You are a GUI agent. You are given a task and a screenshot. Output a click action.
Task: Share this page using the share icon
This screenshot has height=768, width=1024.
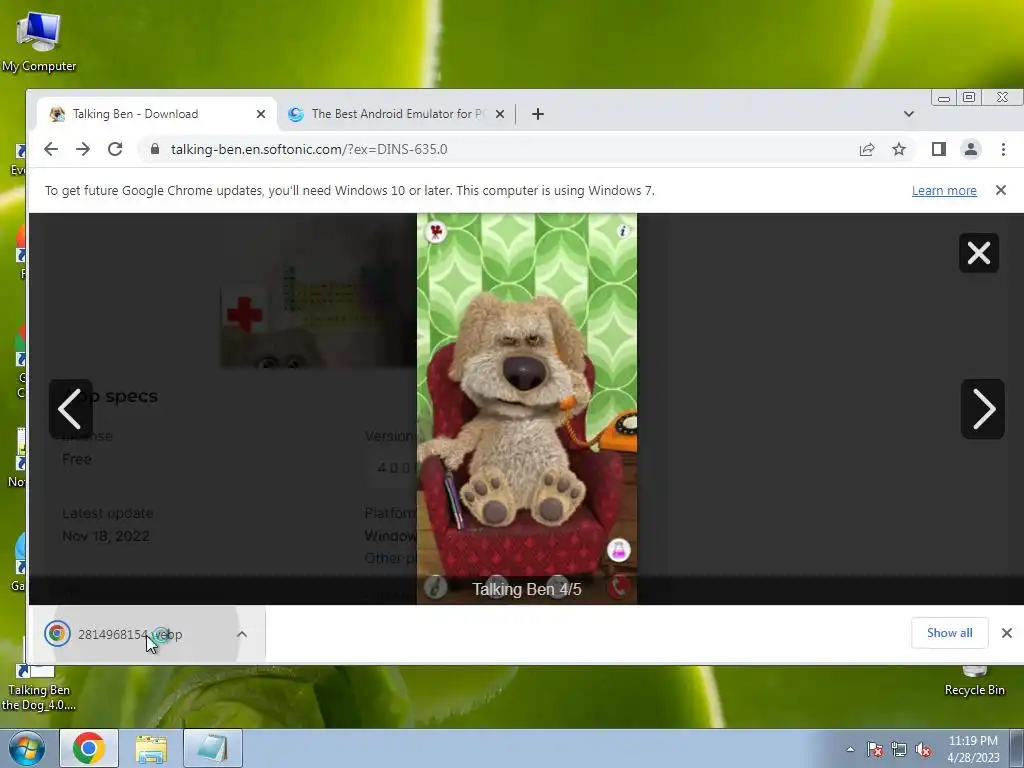[x=867, y=150]
